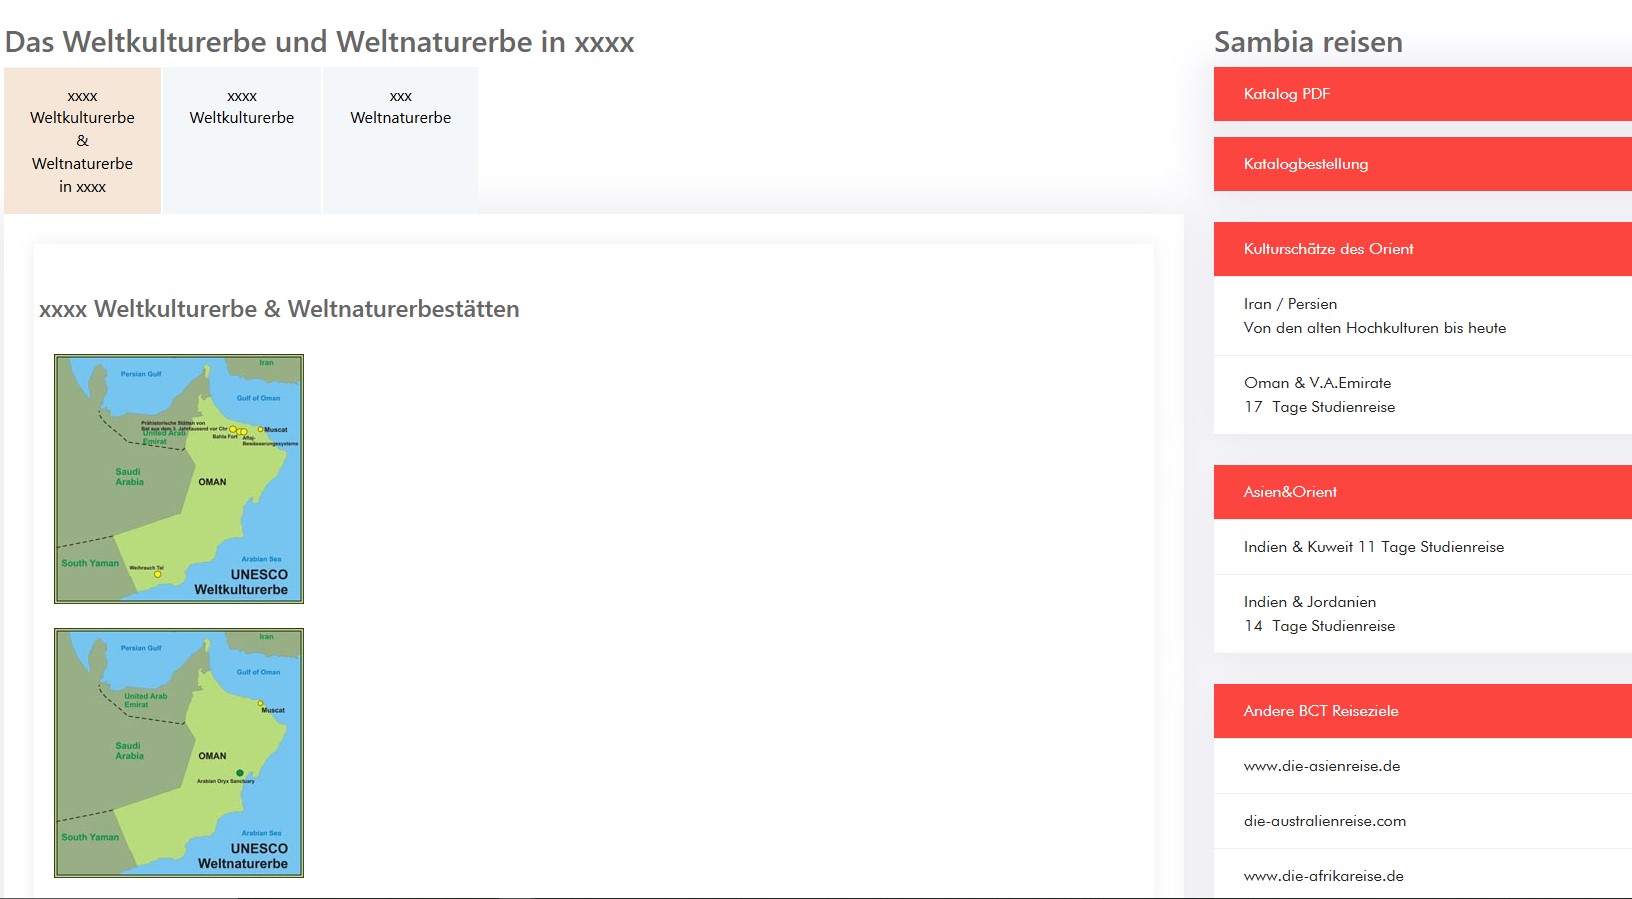Open the Iran / Persien tour link
This screenshot has width=1632, height=899.
pyautogui.click(x=1423, y=316)
